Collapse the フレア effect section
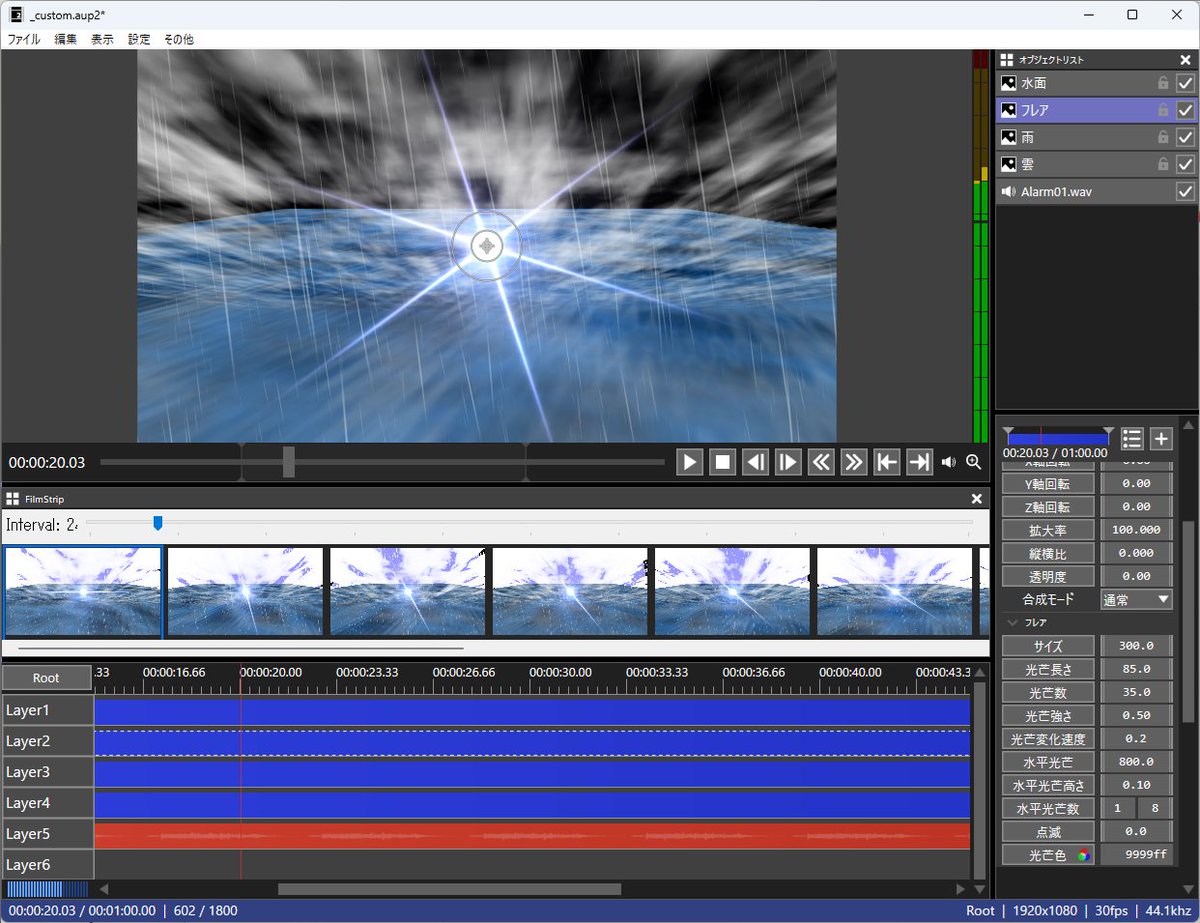The image size is (1200, 923). coord(1011,623)
